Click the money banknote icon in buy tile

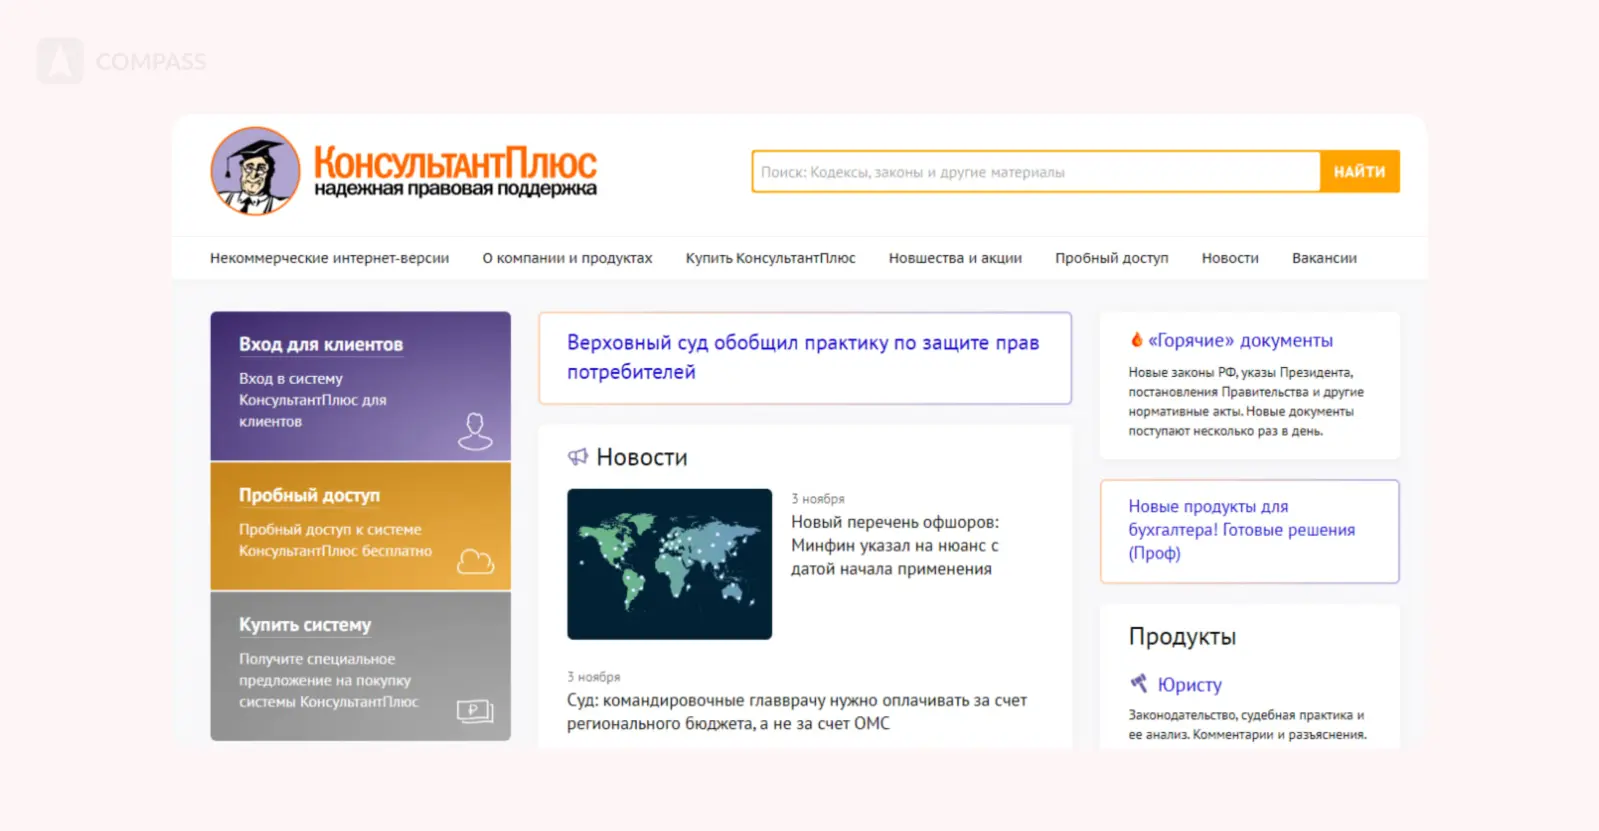(x=475, y=711)
